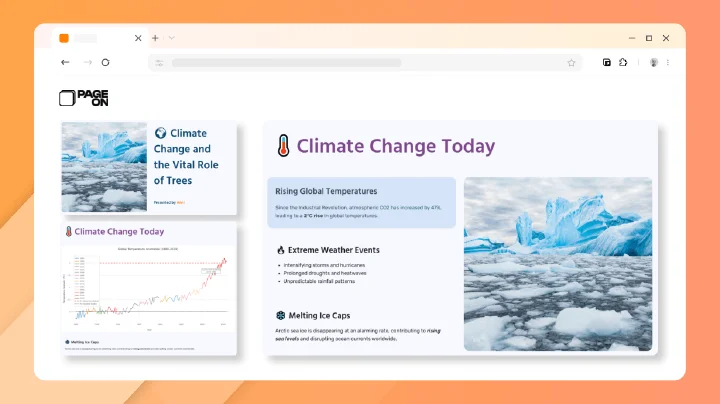The height and width of the screenshot is (404, 720).
Task: Open the Climate Change and Trees slide thumbnail
Action: pyautogui.click(x=149, y=167)
